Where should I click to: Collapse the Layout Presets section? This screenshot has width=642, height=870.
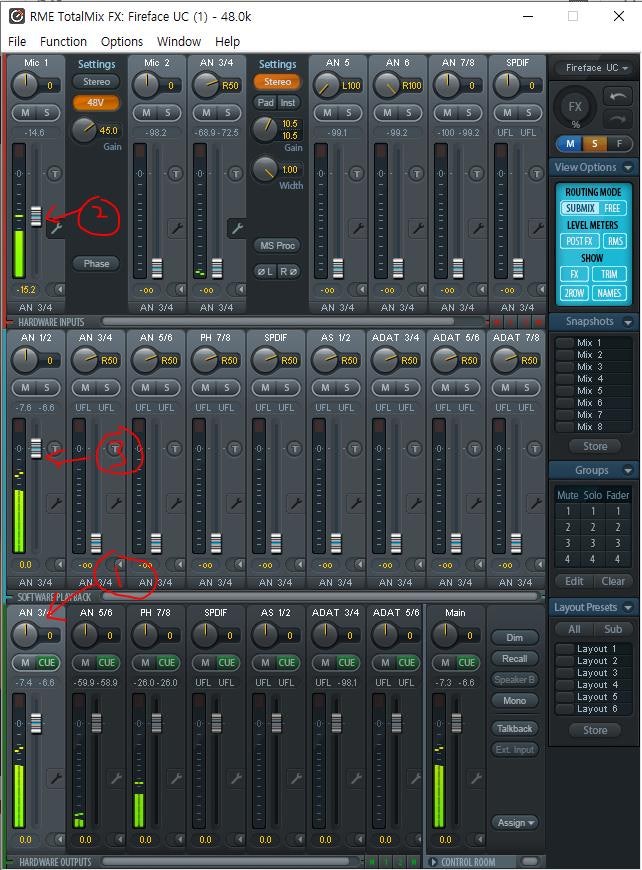click(628, 608)
